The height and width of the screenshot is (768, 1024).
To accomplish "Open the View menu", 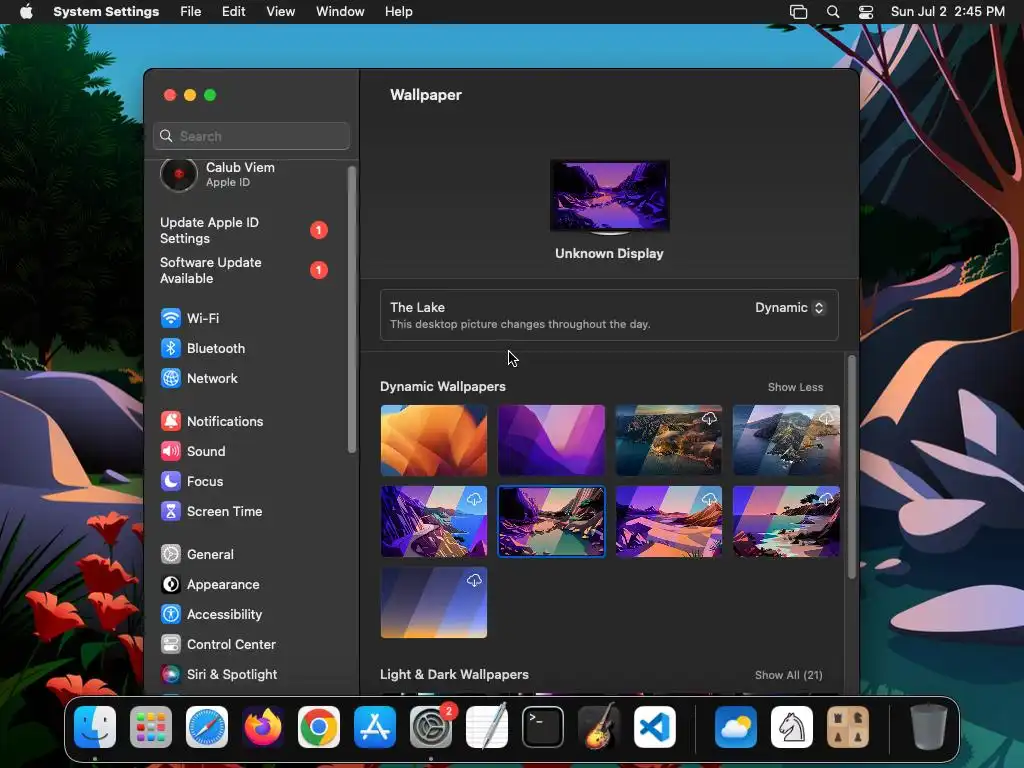I will (280, 12).
